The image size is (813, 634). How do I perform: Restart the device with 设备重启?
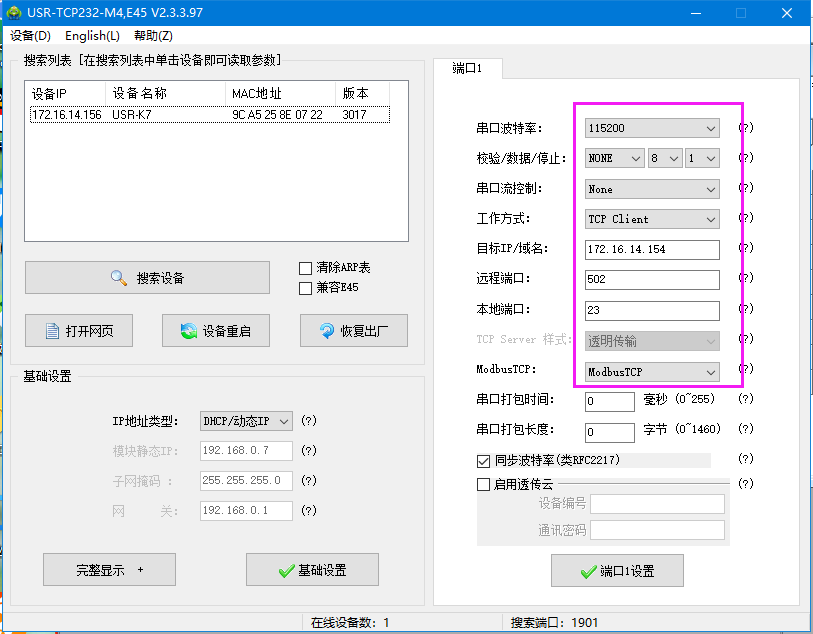coord(216,331)
